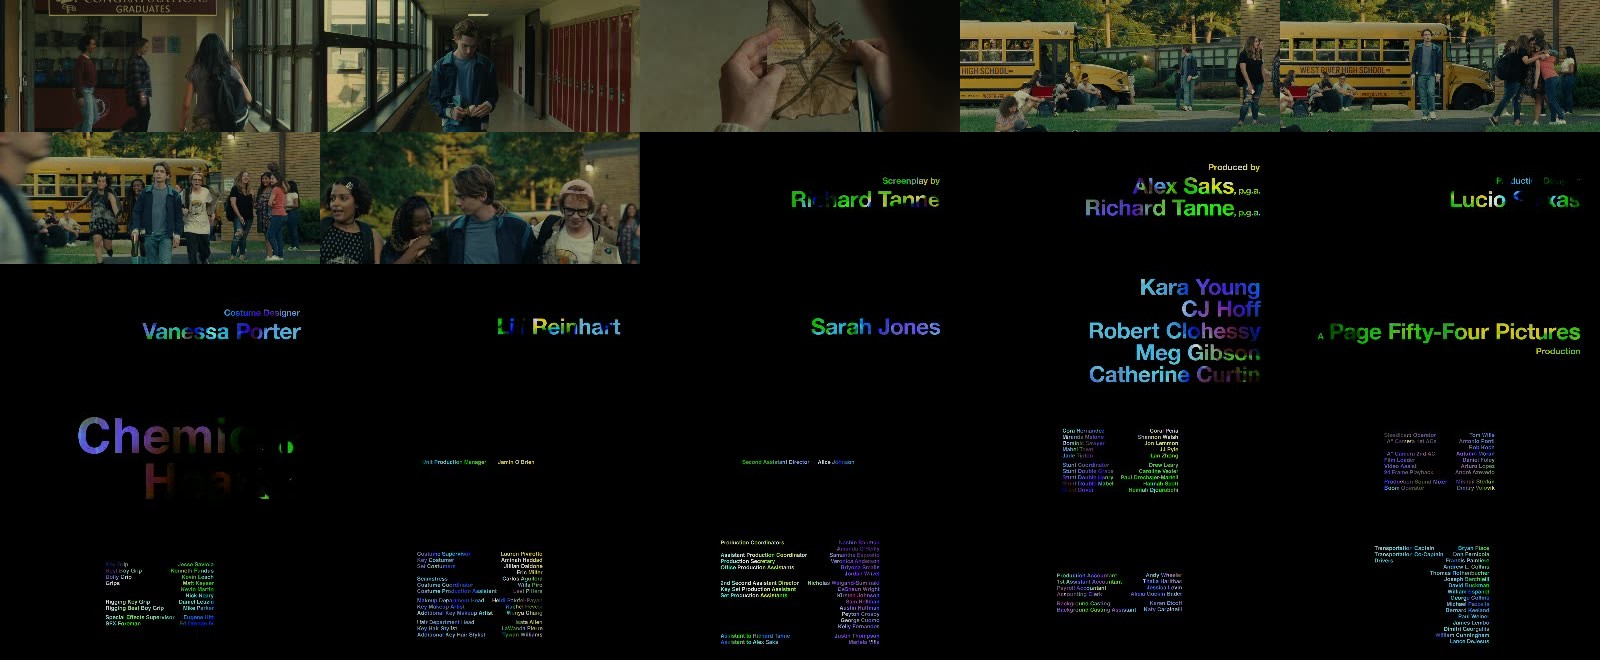Open the Unit Production Manager credit frame
This screenshot has height=660, width=1600.
click(x=480, y=462)
